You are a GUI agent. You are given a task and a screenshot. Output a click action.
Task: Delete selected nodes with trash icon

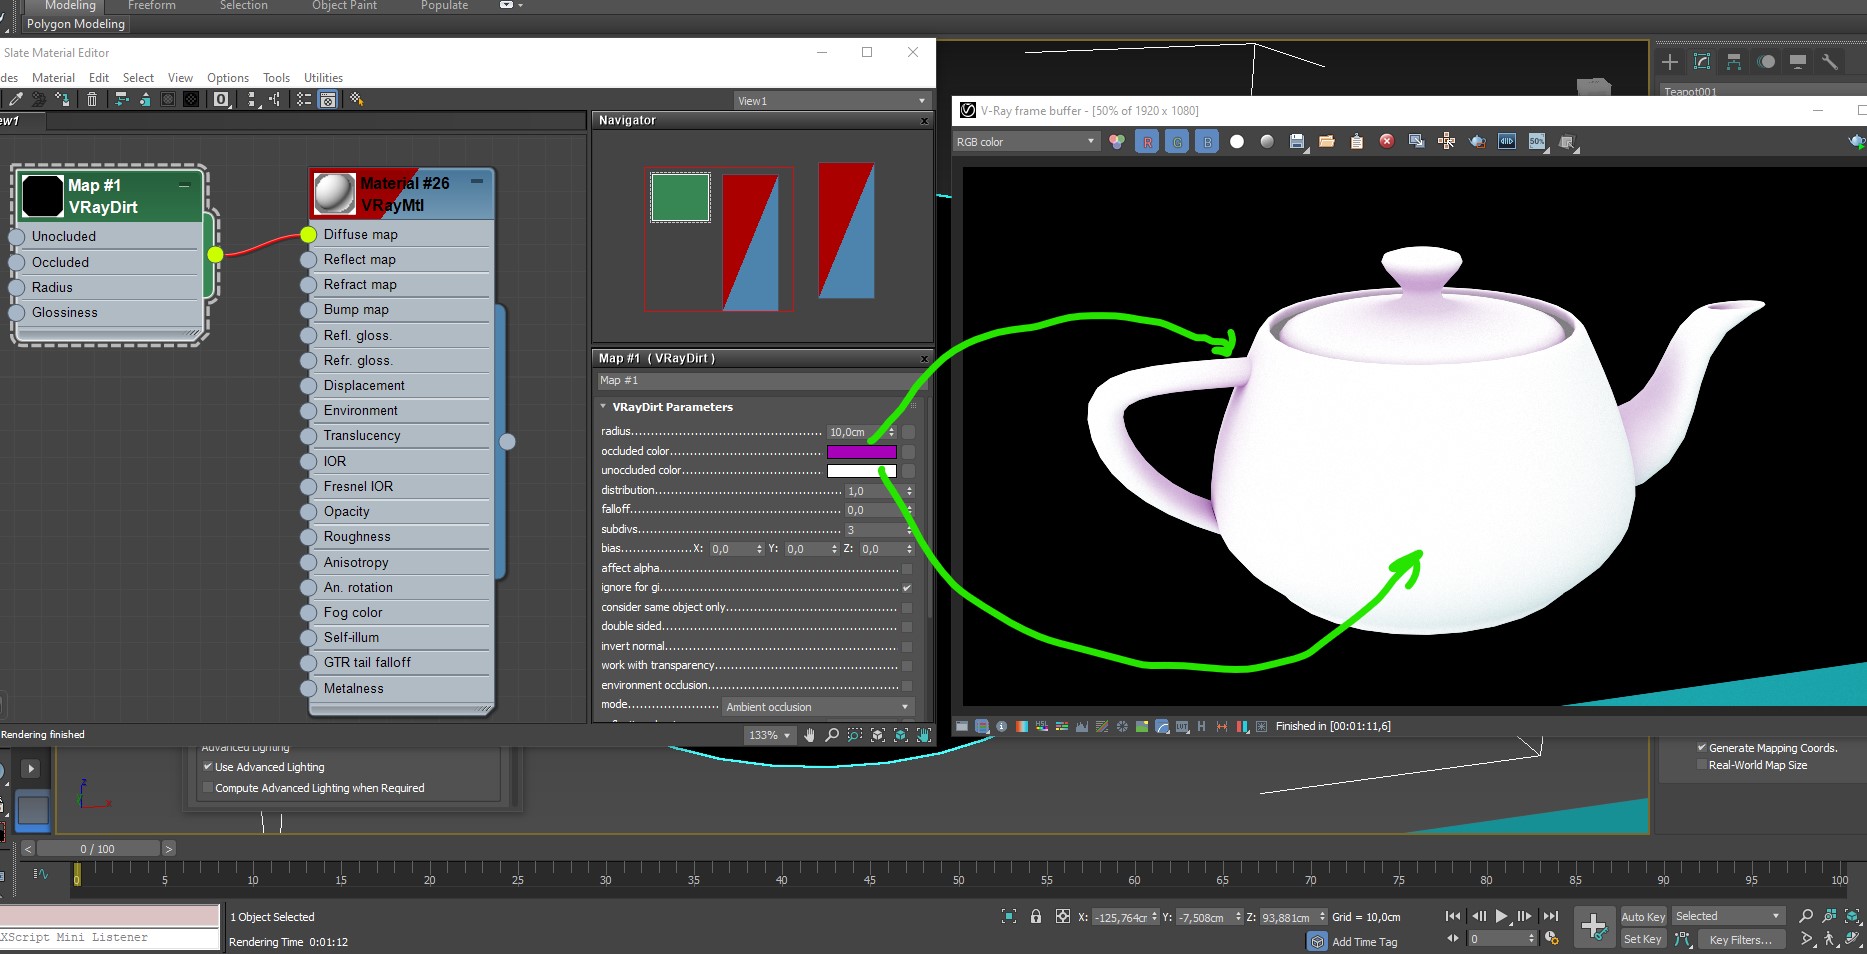click(92, 99)
